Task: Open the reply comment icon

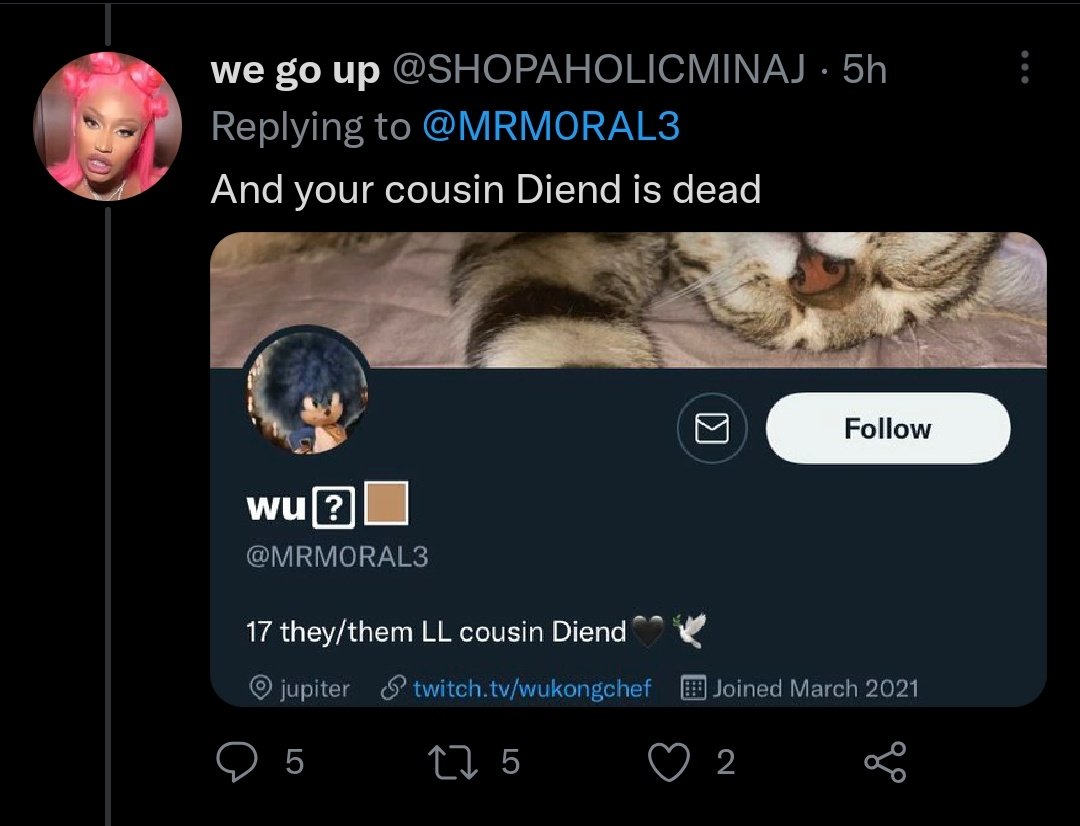Action: (236, 762)
